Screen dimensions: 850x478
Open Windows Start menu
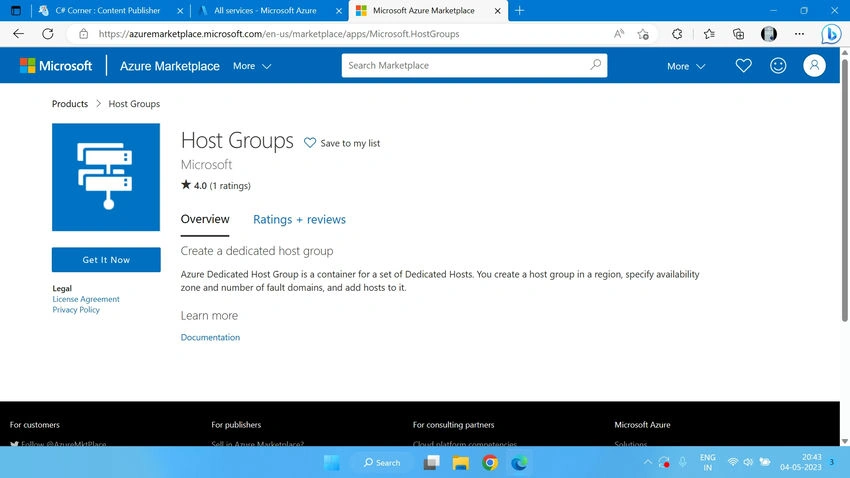tap(332, 462)
